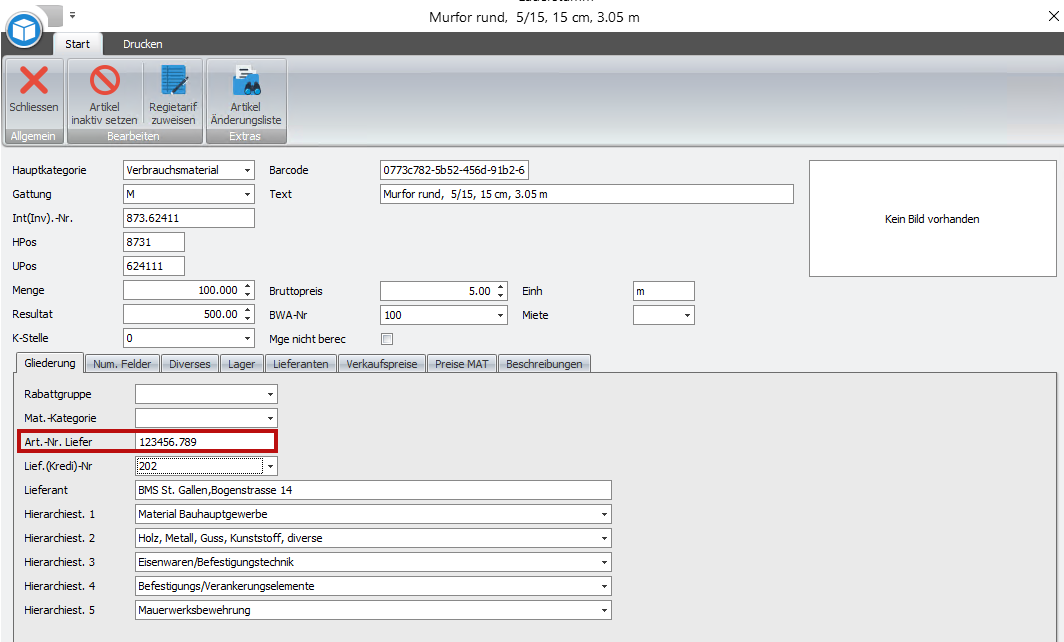Open Artikel Änderungsliste binoculars icon
The image size is (1064, 642).
pos(246,82)
